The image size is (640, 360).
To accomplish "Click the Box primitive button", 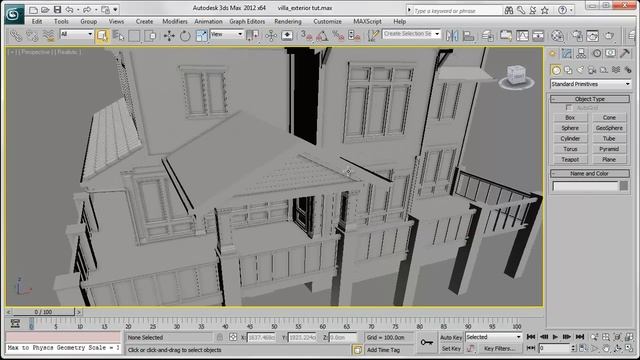I will point(570,118).
